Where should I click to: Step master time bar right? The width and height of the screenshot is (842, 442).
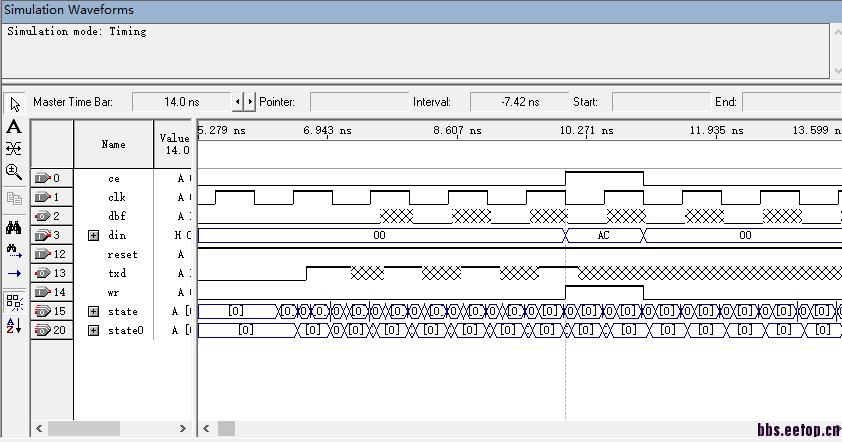tap(250, 102)
